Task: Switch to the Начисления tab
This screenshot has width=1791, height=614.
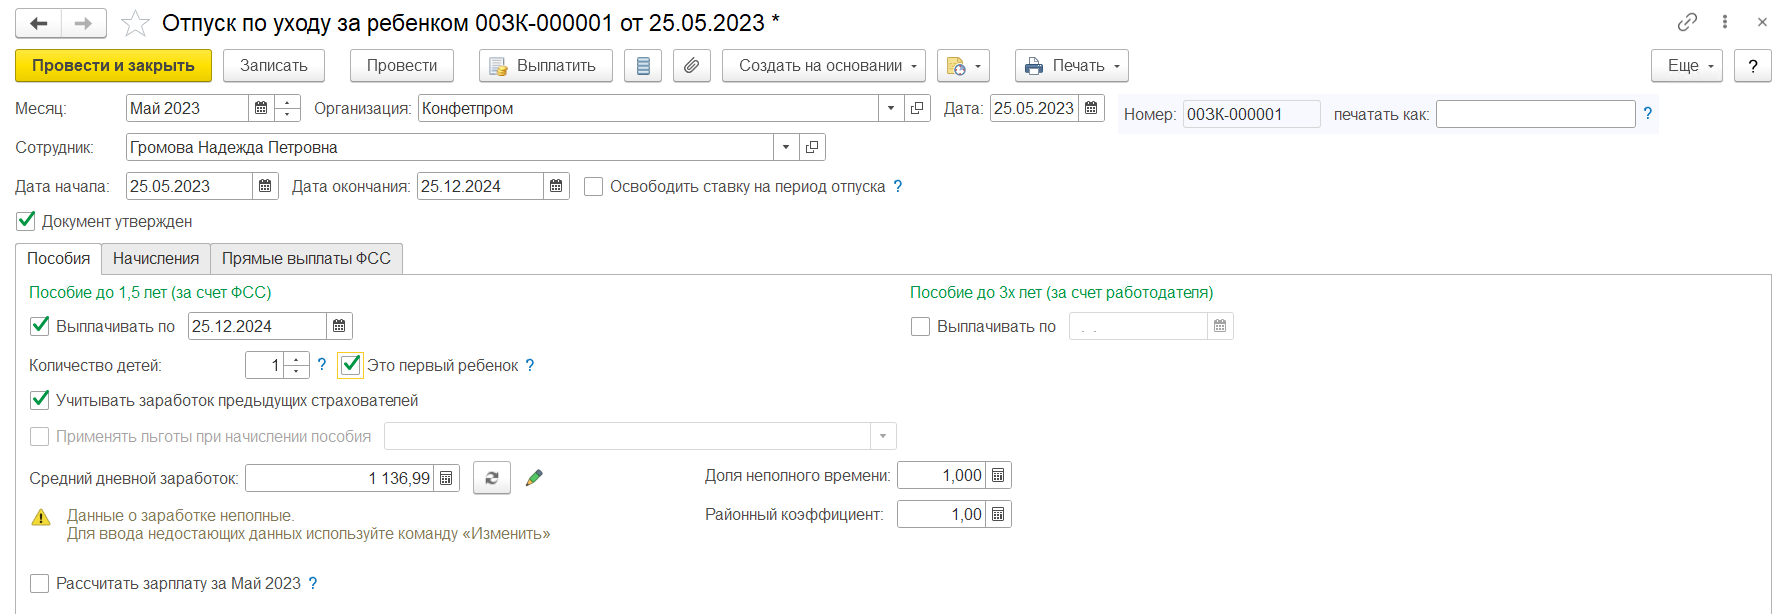Action: 156,259
